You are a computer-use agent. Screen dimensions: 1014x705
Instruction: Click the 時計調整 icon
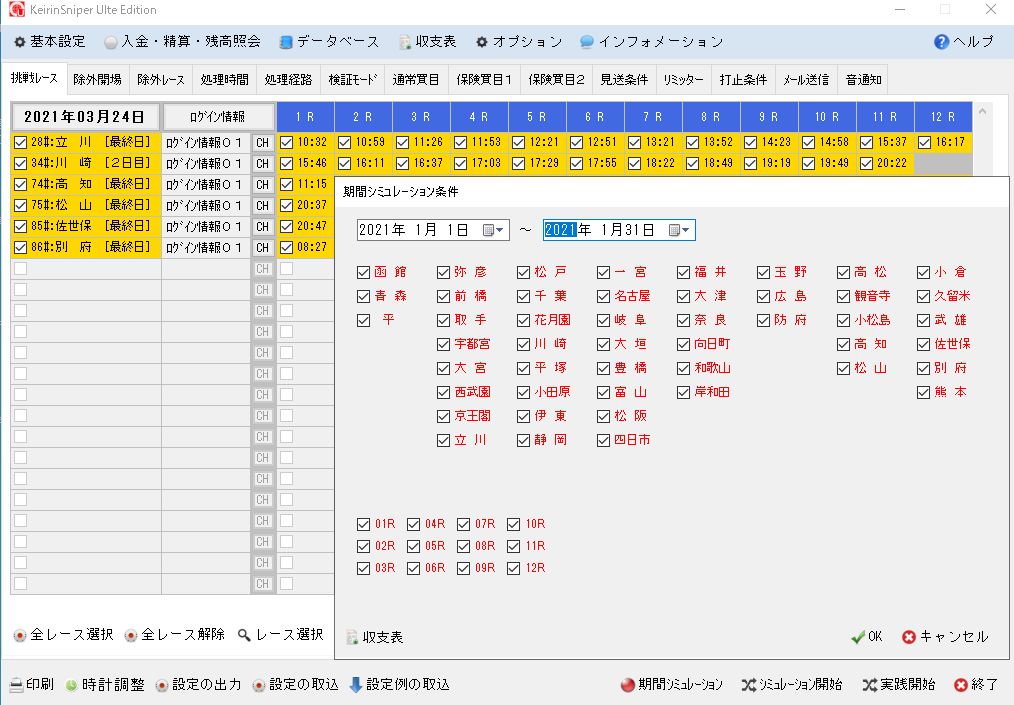pos(71,685)
